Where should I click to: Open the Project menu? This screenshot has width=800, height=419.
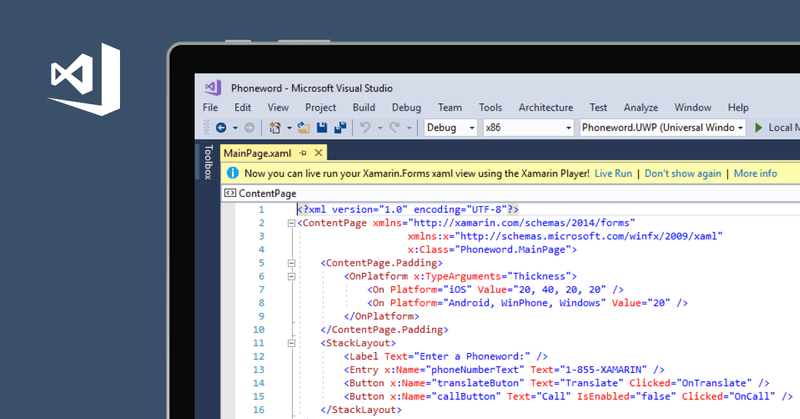pyautogui.click(x=320, y=108)
